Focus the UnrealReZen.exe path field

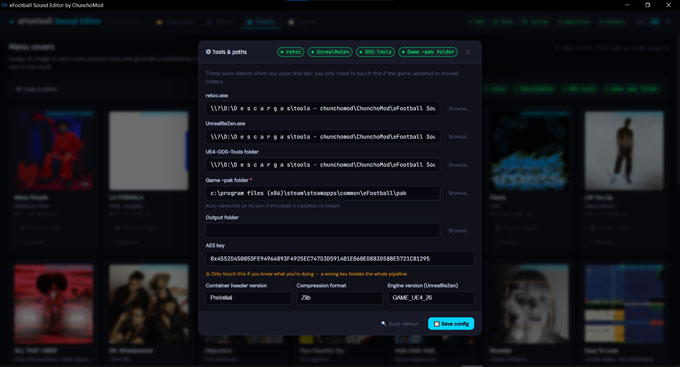coord(323,137)
